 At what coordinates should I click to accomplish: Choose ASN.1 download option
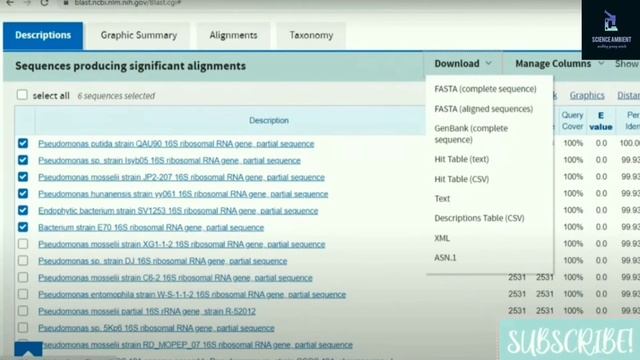point(445,258)
